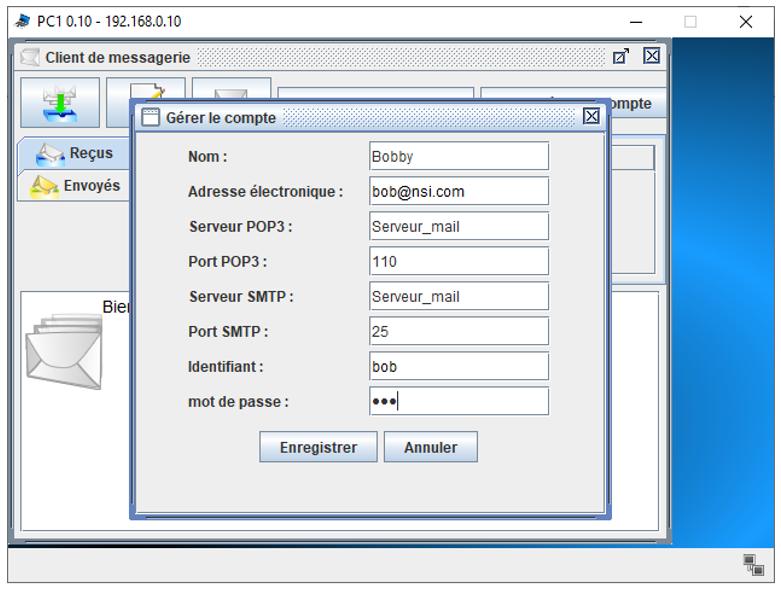Maximize the Client de messagerie panel
This screenshot has width=781, height=589.
621,57
